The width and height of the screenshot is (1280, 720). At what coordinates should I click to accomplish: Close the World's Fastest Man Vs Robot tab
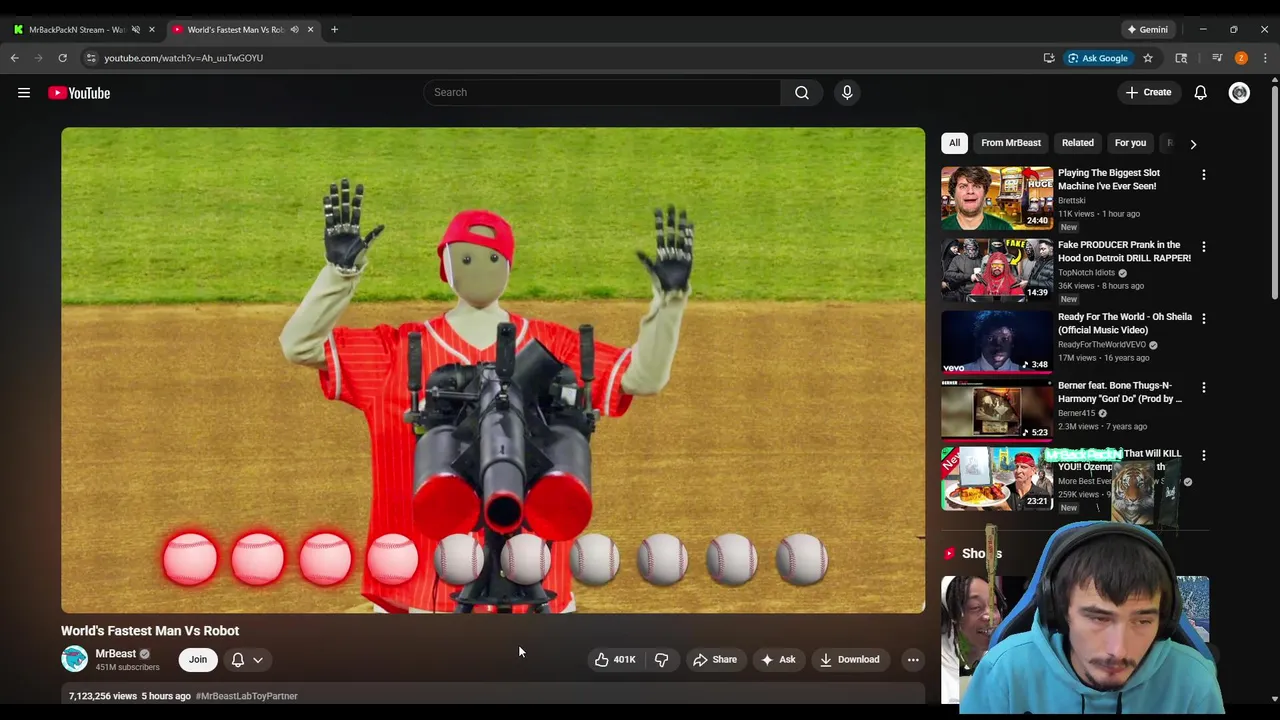tap(310, 29)
